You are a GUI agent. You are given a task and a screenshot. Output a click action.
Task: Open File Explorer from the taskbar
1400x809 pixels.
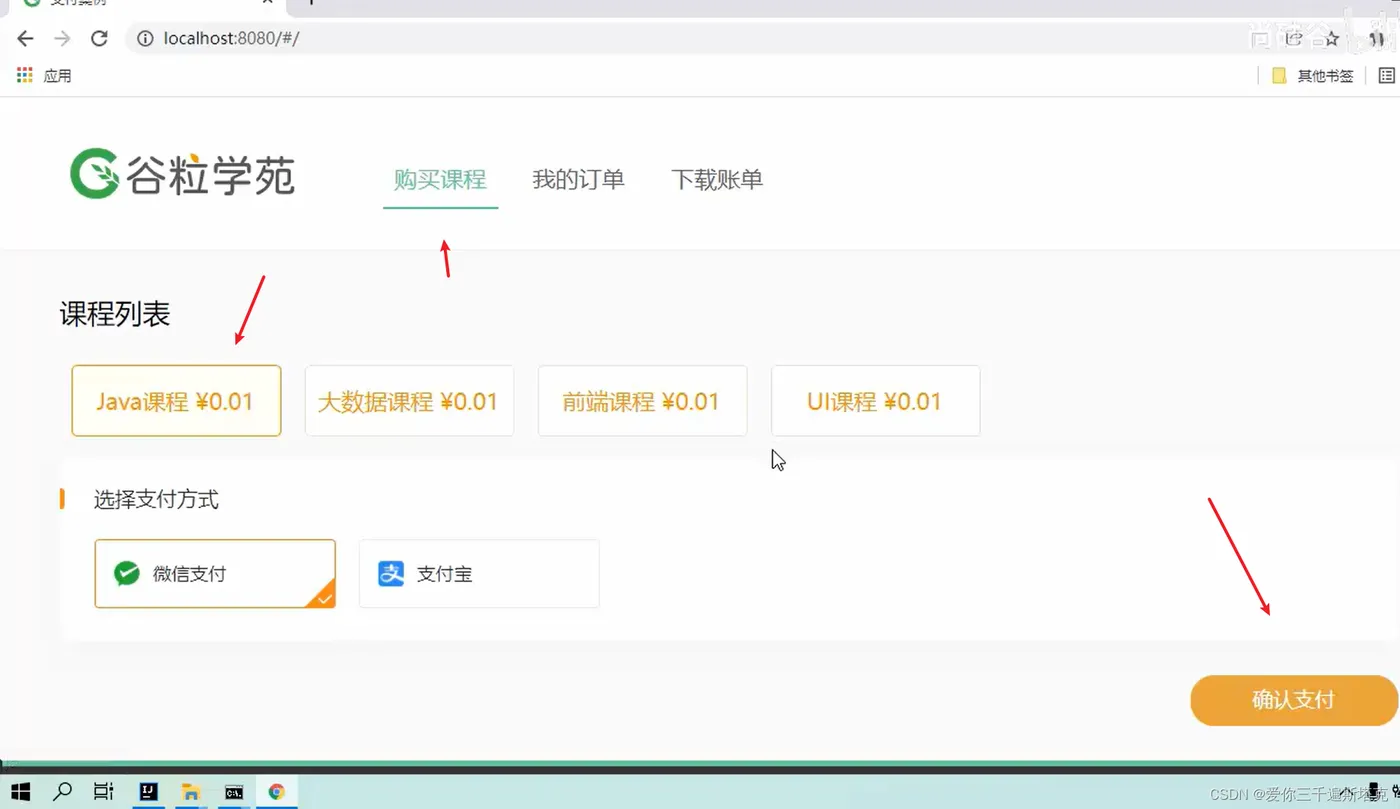(190, 791)
